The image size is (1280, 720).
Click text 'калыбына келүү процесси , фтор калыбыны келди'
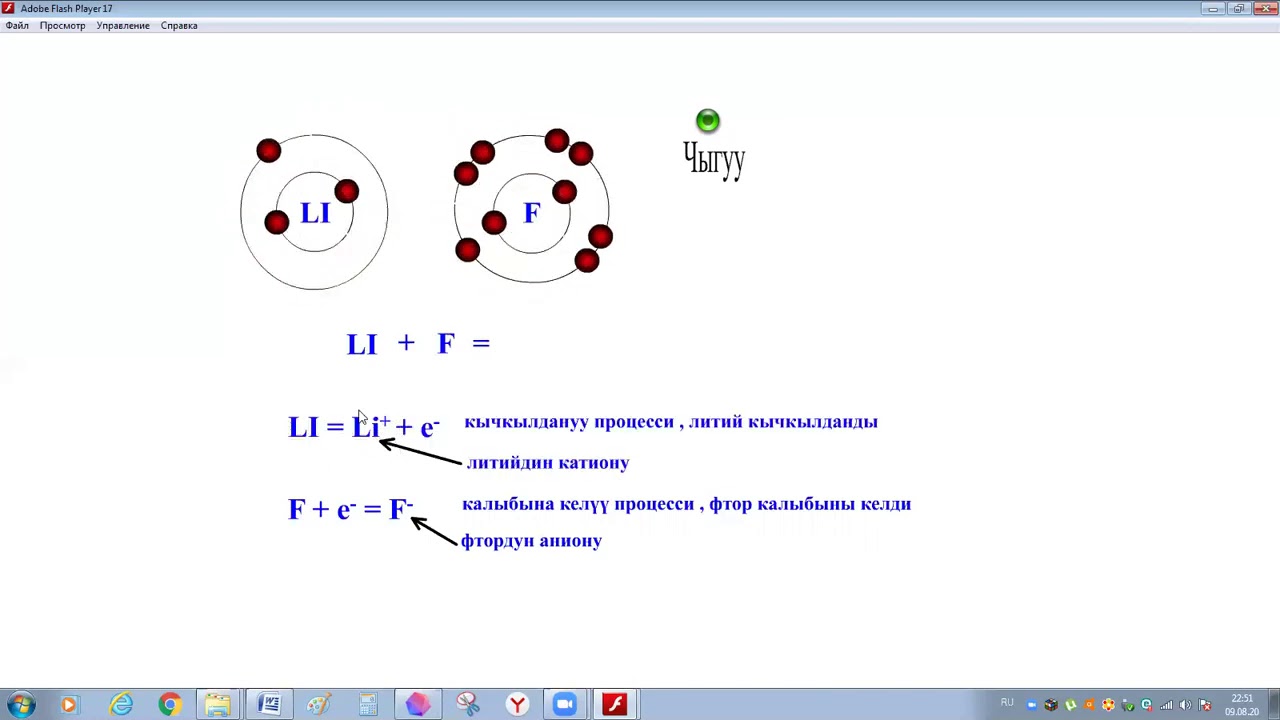687,504
